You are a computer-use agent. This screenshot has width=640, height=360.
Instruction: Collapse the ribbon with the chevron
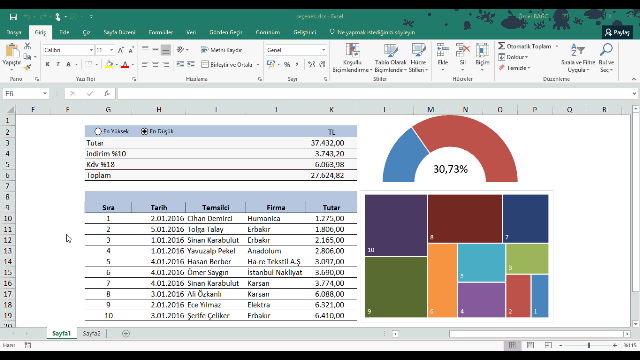pyautogui.click(x=633, y=79)
